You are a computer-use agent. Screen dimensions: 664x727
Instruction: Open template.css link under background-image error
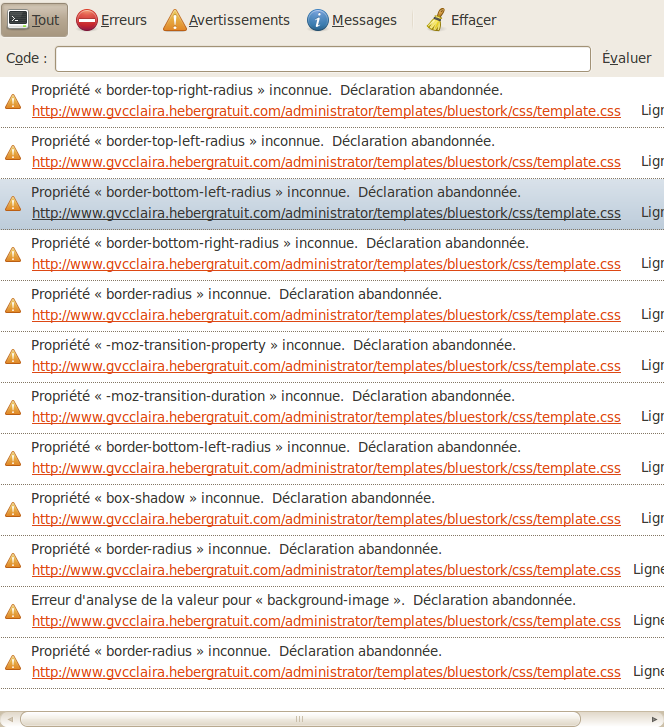pyautogui.click(x=326, y=621)
